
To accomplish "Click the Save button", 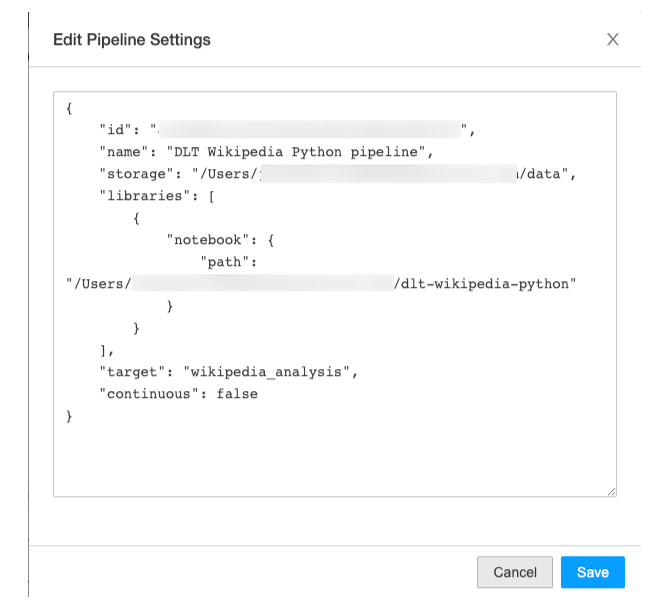I will pos(592,572).
